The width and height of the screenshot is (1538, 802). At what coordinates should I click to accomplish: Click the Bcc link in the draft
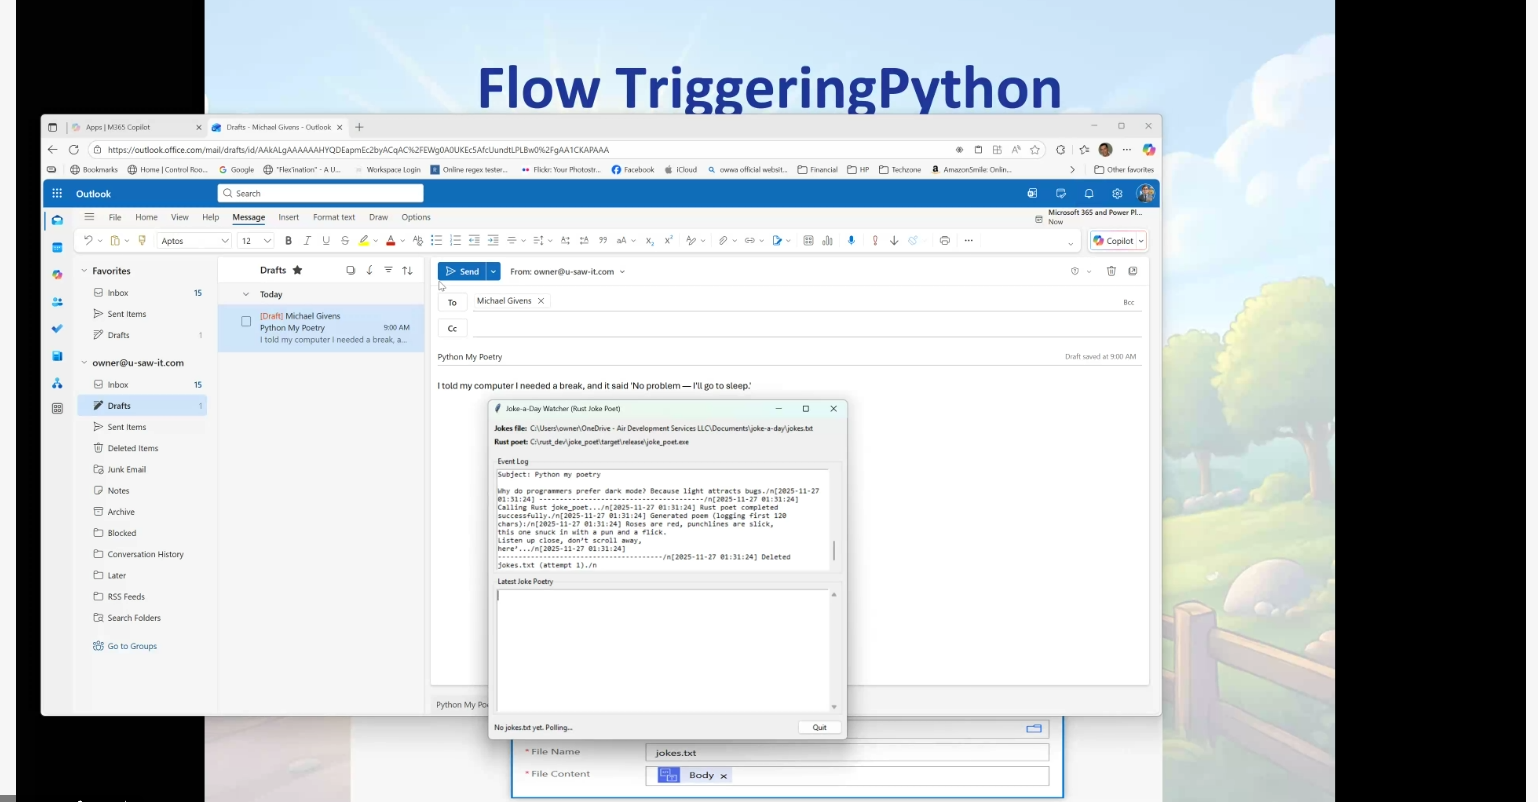click(x=1128, y=302)
